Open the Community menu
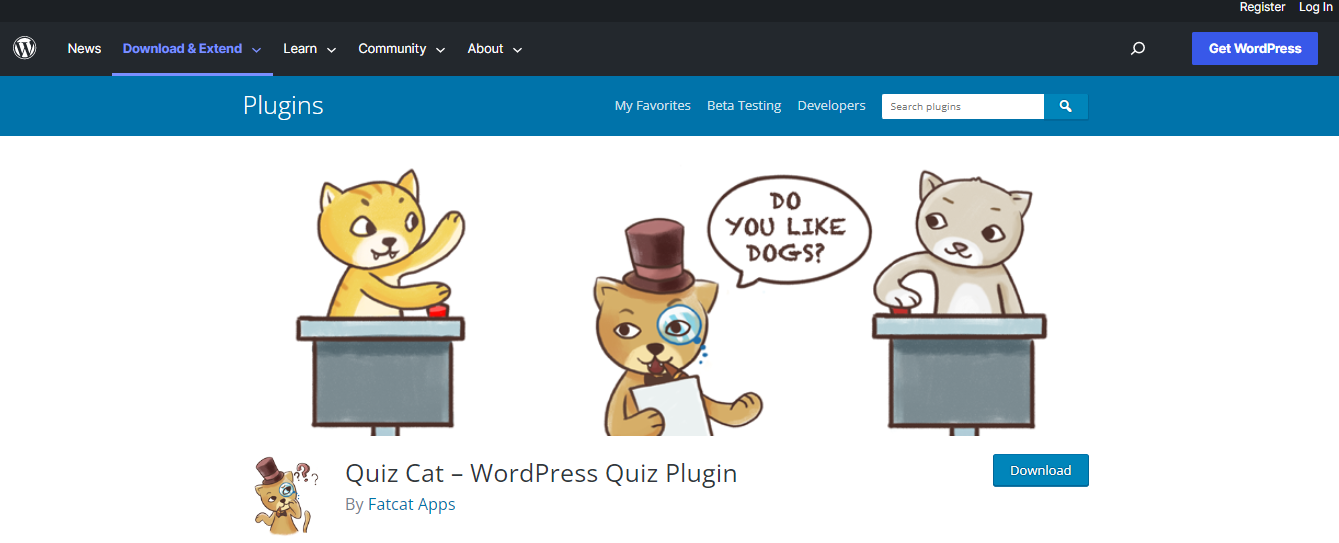Image resolution: width=1339 pixels, height=543 pixels. point(392,48)
